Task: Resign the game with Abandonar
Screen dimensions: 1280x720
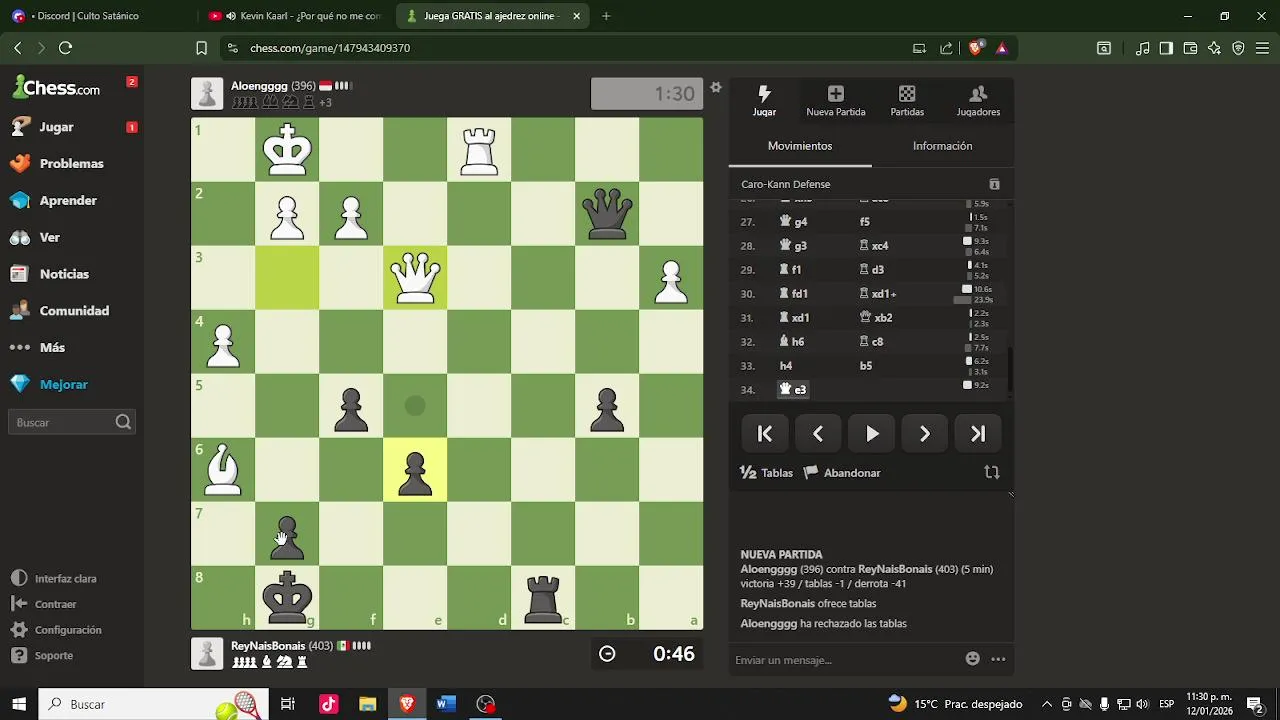Action: pos(842,473)
